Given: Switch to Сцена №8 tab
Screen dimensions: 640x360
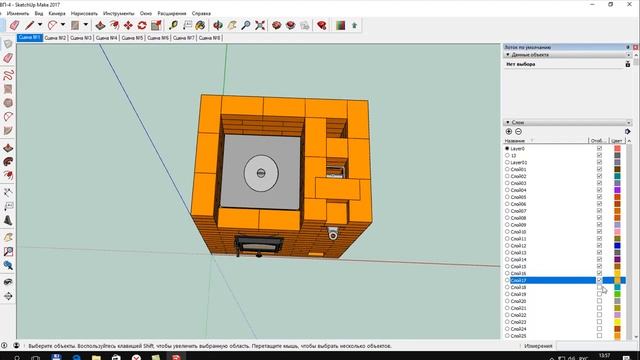Looking at the screenshot, I should click(x=209, y=38).
